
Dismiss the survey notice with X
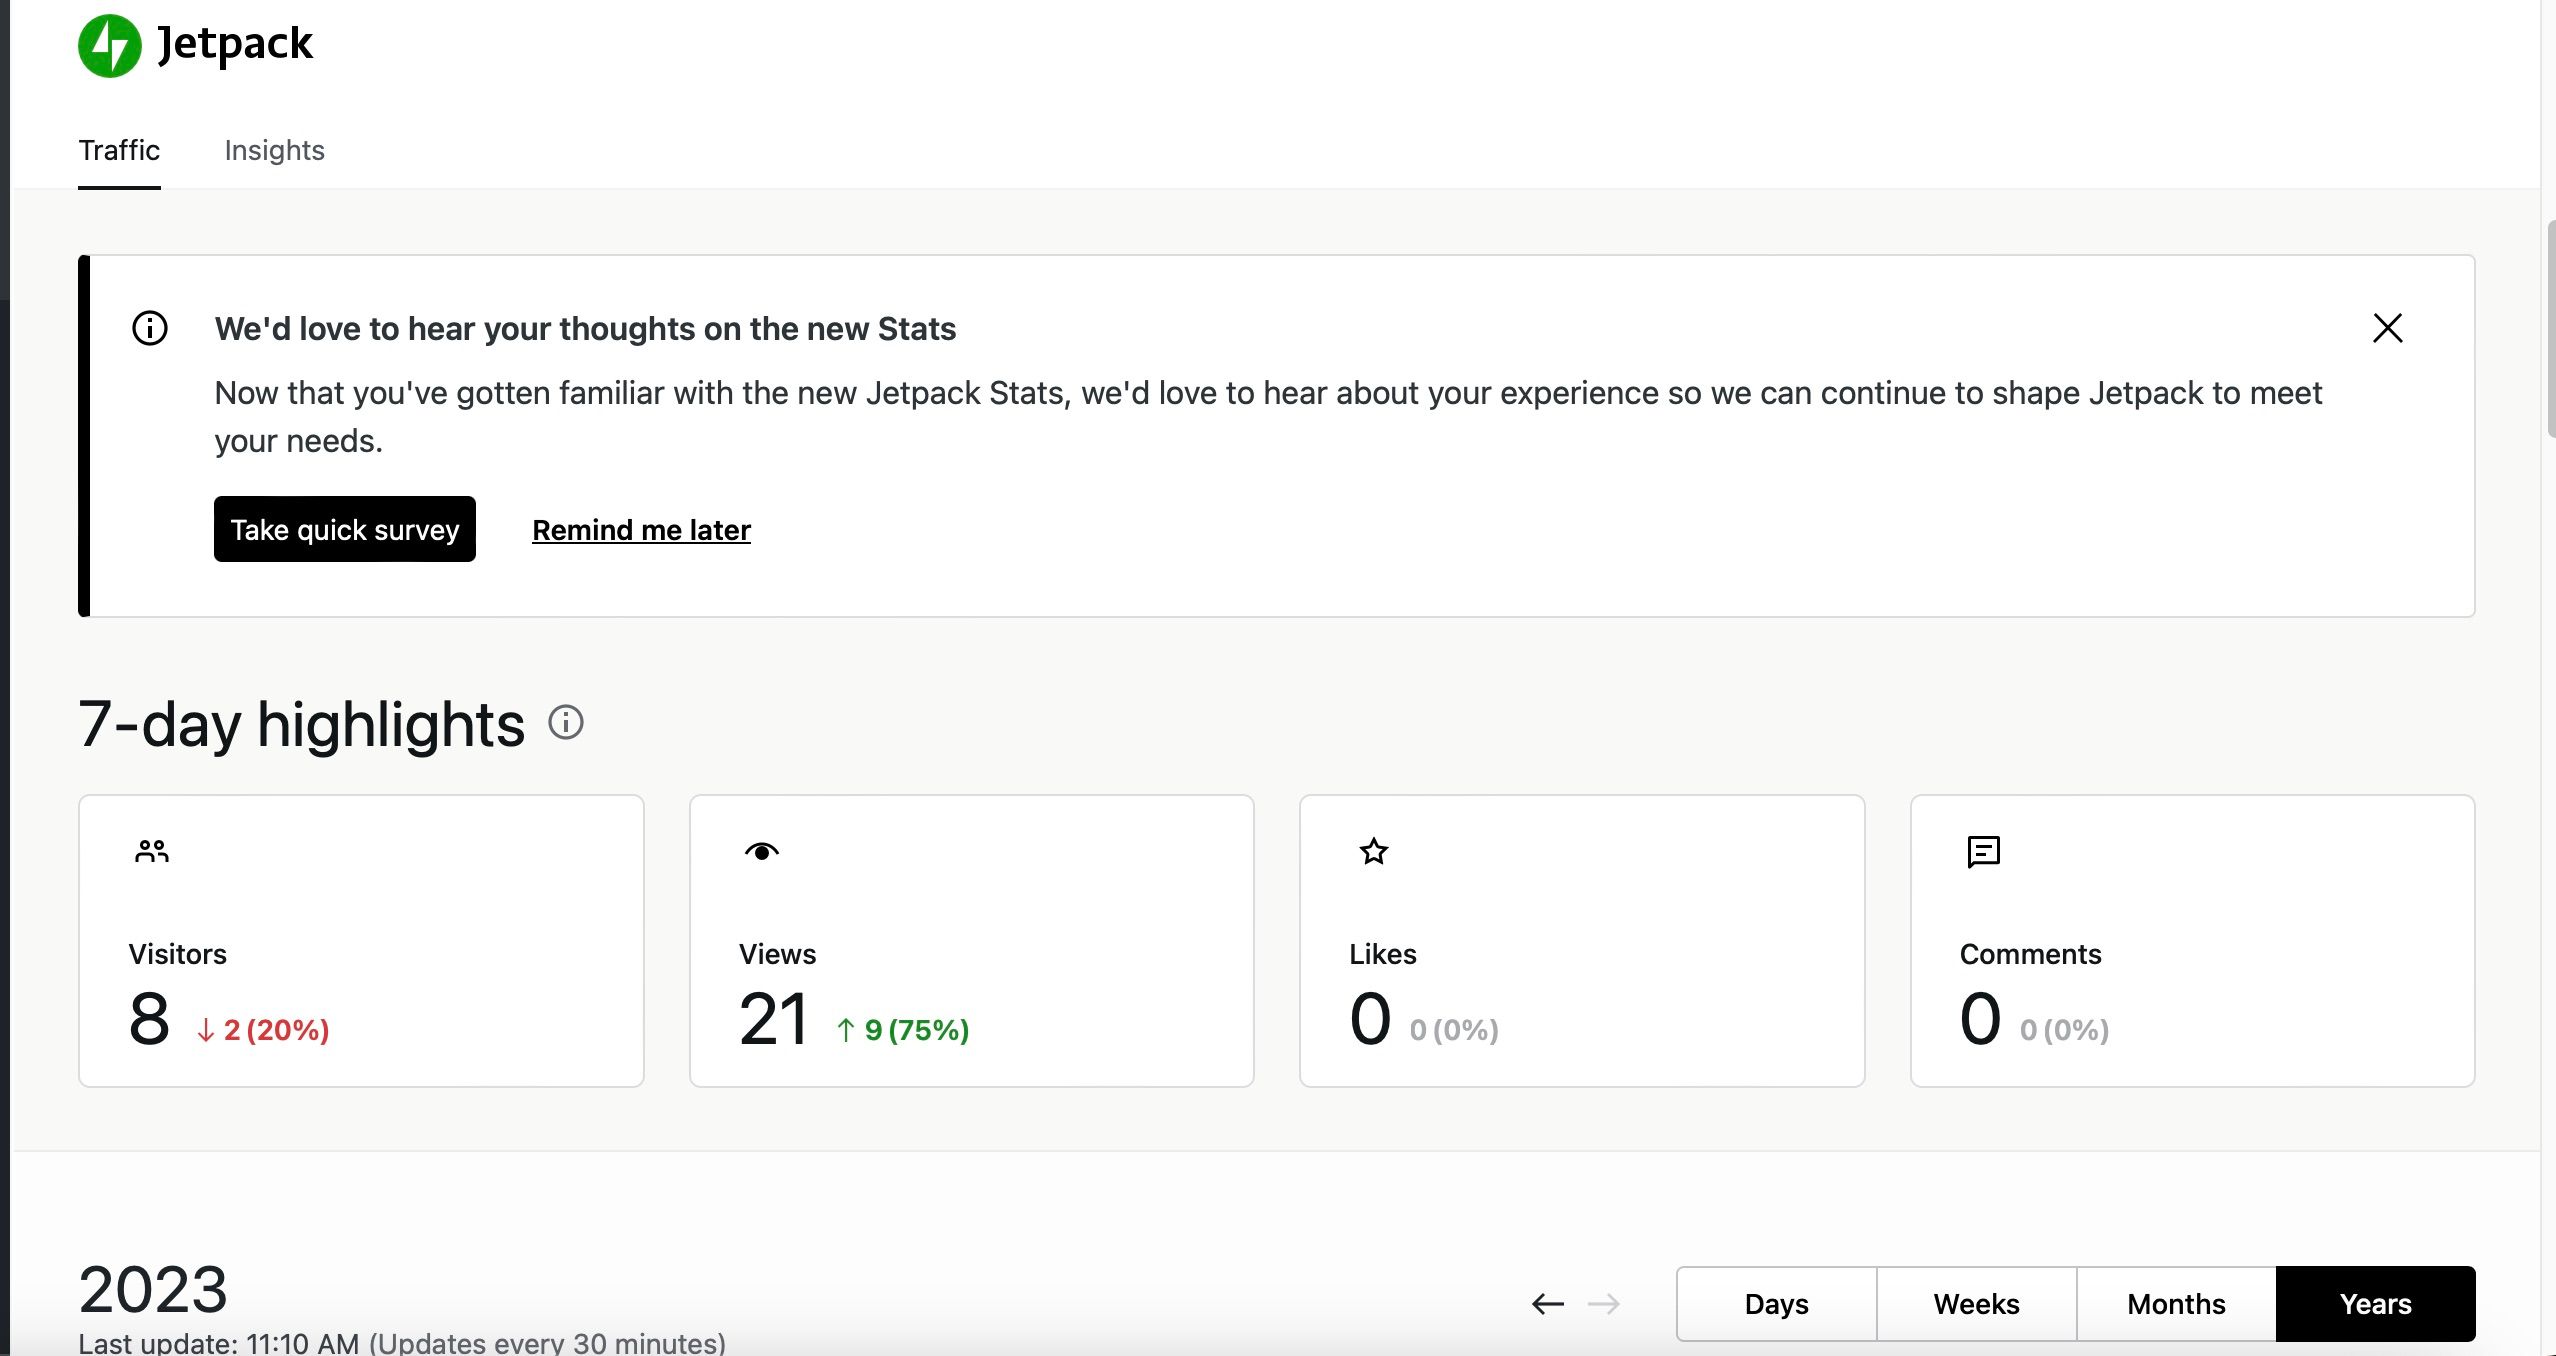[x=2387, y=328]
